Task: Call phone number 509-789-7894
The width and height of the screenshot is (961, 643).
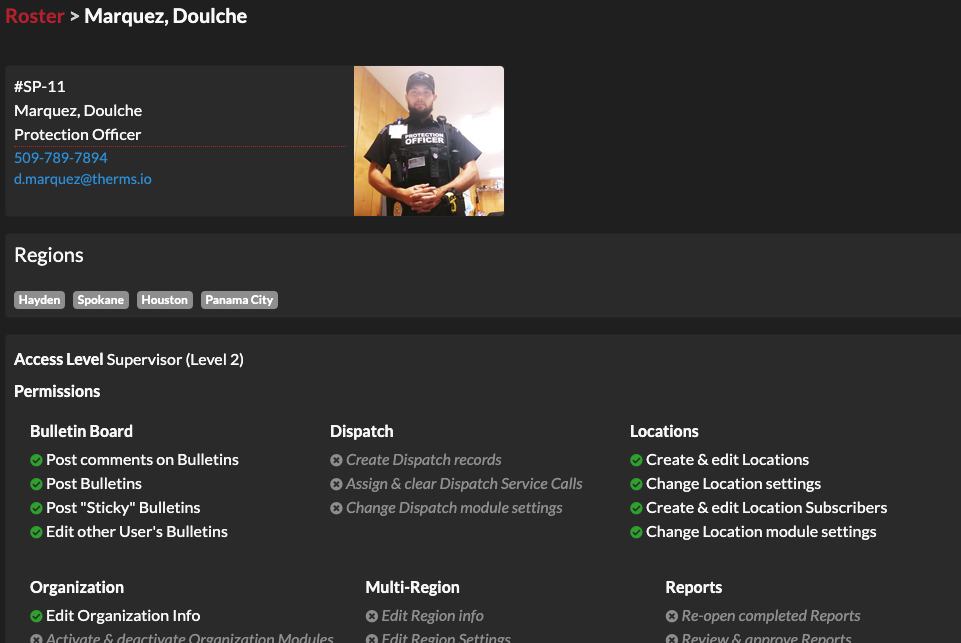Action: click(x=60, y=157)
